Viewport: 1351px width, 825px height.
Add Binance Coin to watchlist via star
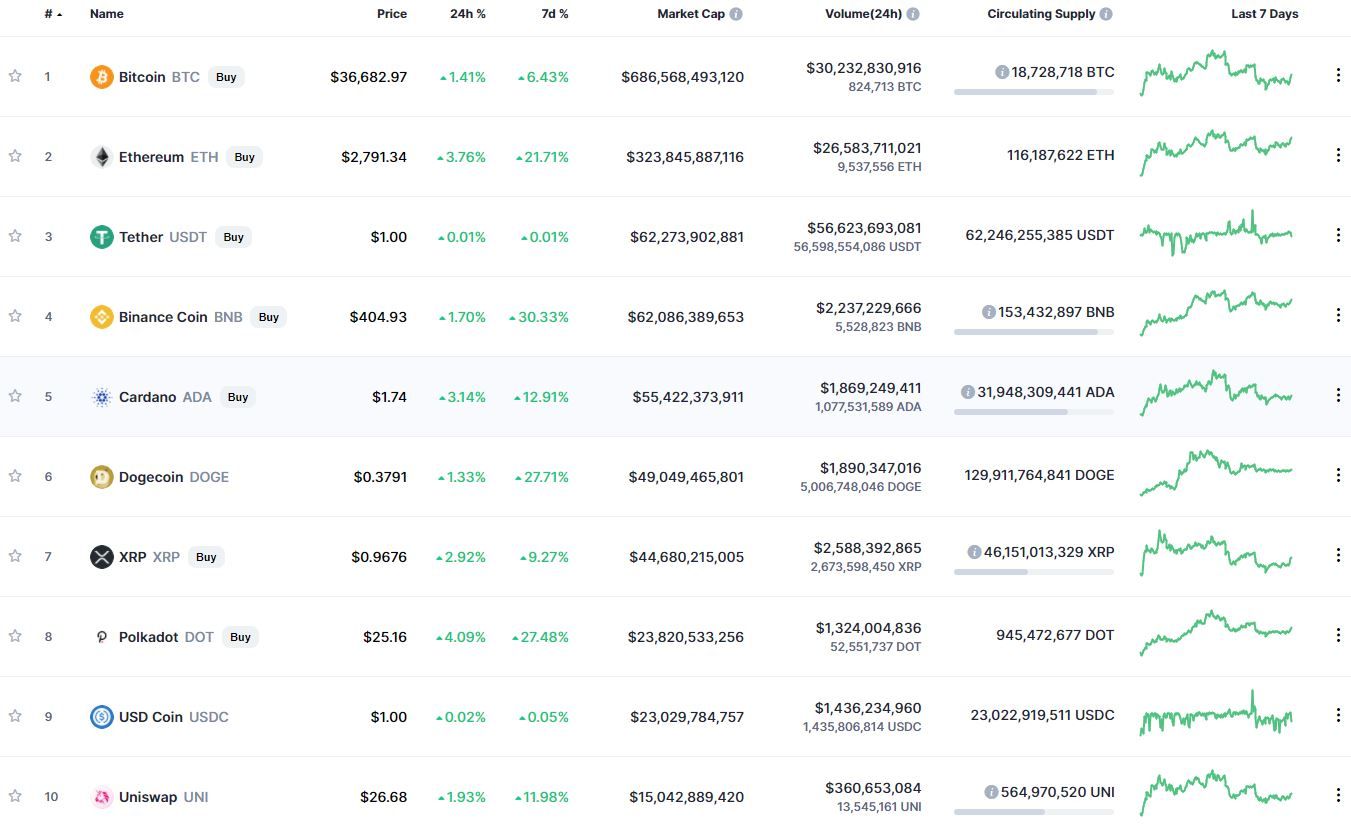pos(15,316)
